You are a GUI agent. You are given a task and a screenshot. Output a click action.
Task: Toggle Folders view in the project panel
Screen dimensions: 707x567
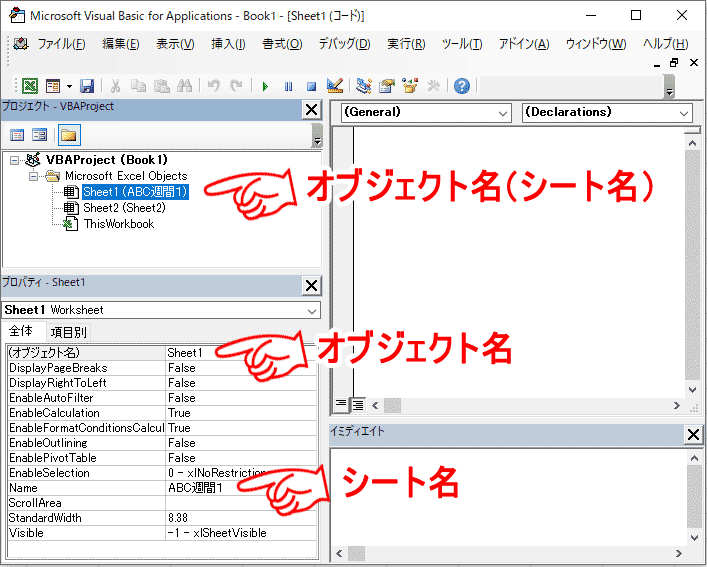pos(69,135)
